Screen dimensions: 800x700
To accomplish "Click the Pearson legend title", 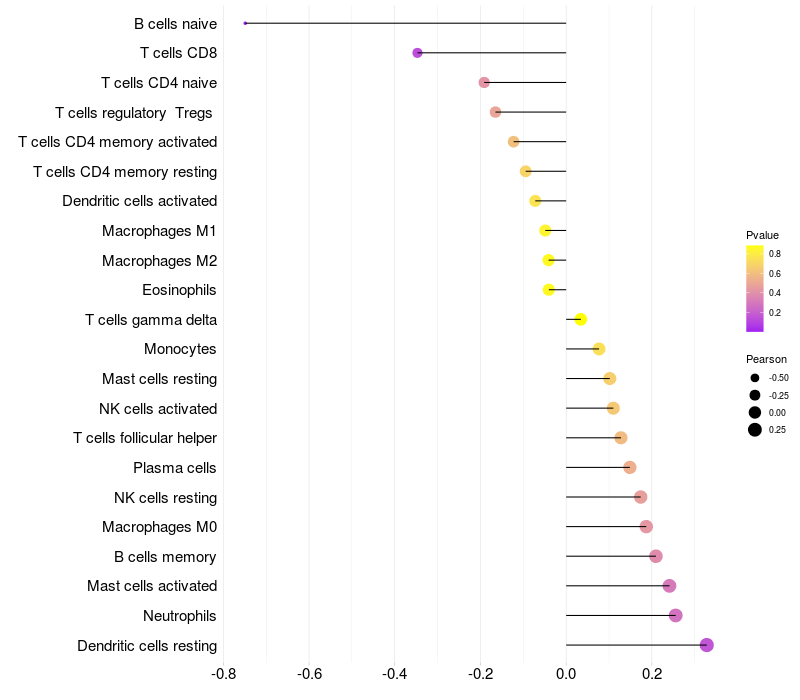I will pyautogui.click(x=766, y=359).
